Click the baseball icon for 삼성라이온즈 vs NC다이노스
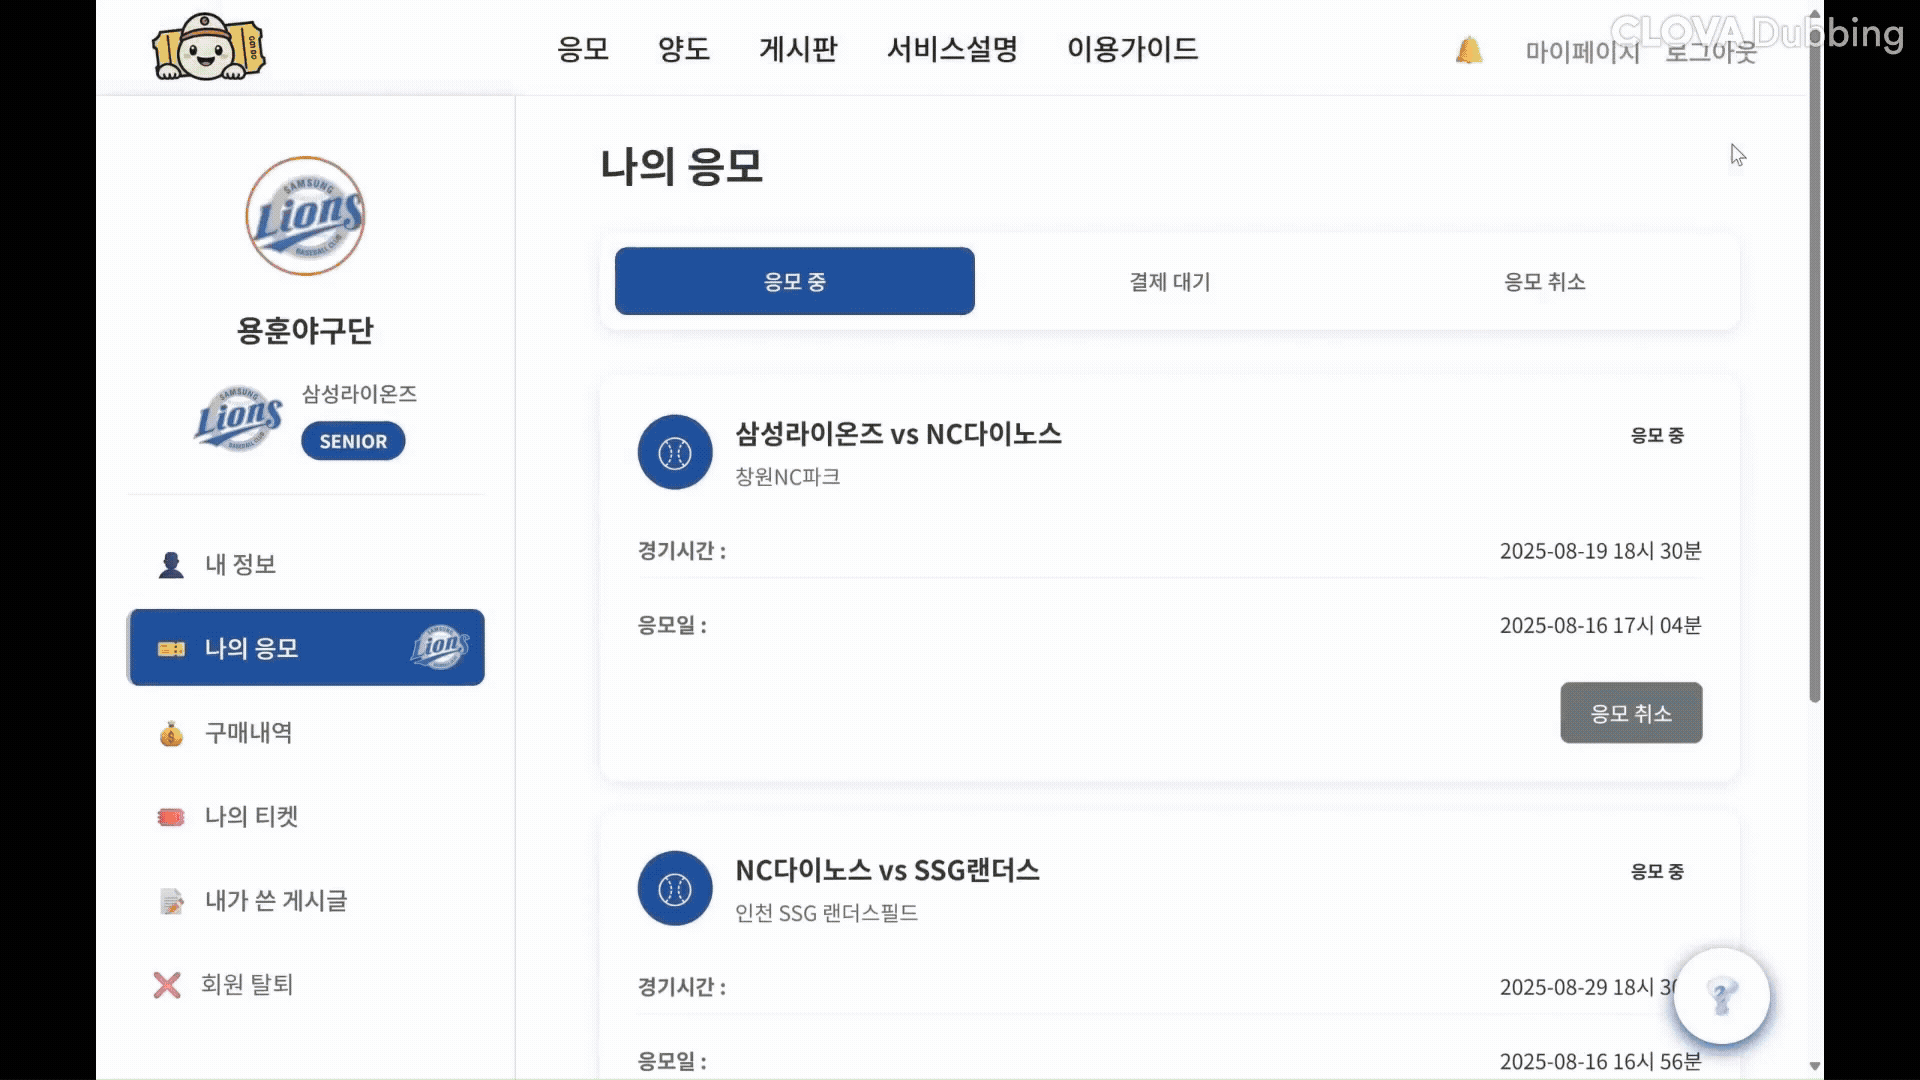 674,452
